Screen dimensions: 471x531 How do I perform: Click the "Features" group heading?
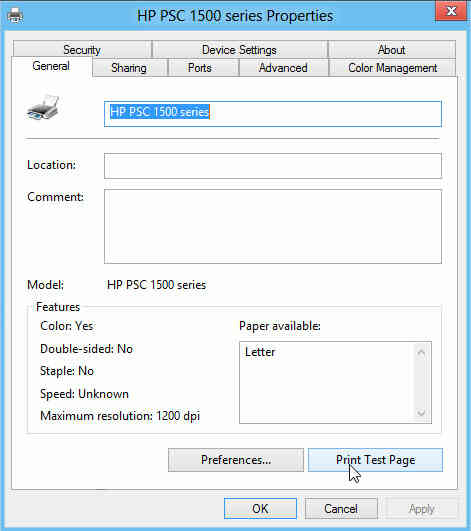pyautogui.click(x=58, y=307)
